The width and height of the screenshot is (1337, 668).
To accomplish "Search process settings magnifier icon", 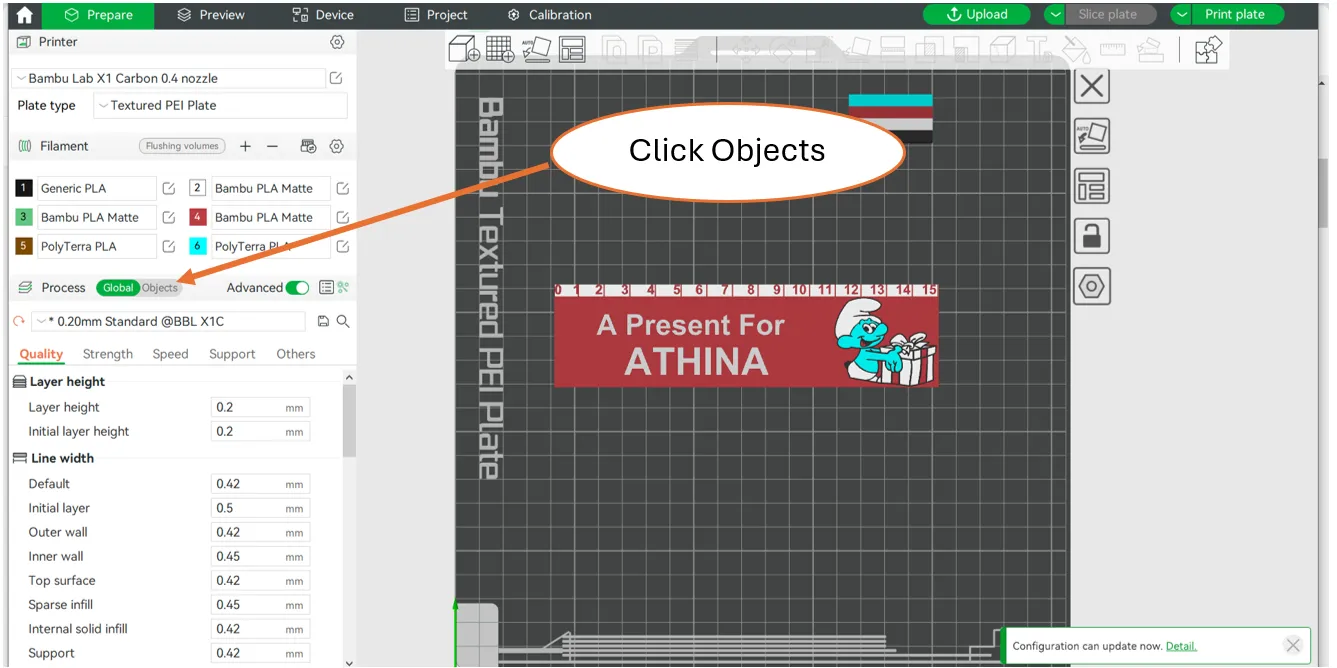I will 343,321.
